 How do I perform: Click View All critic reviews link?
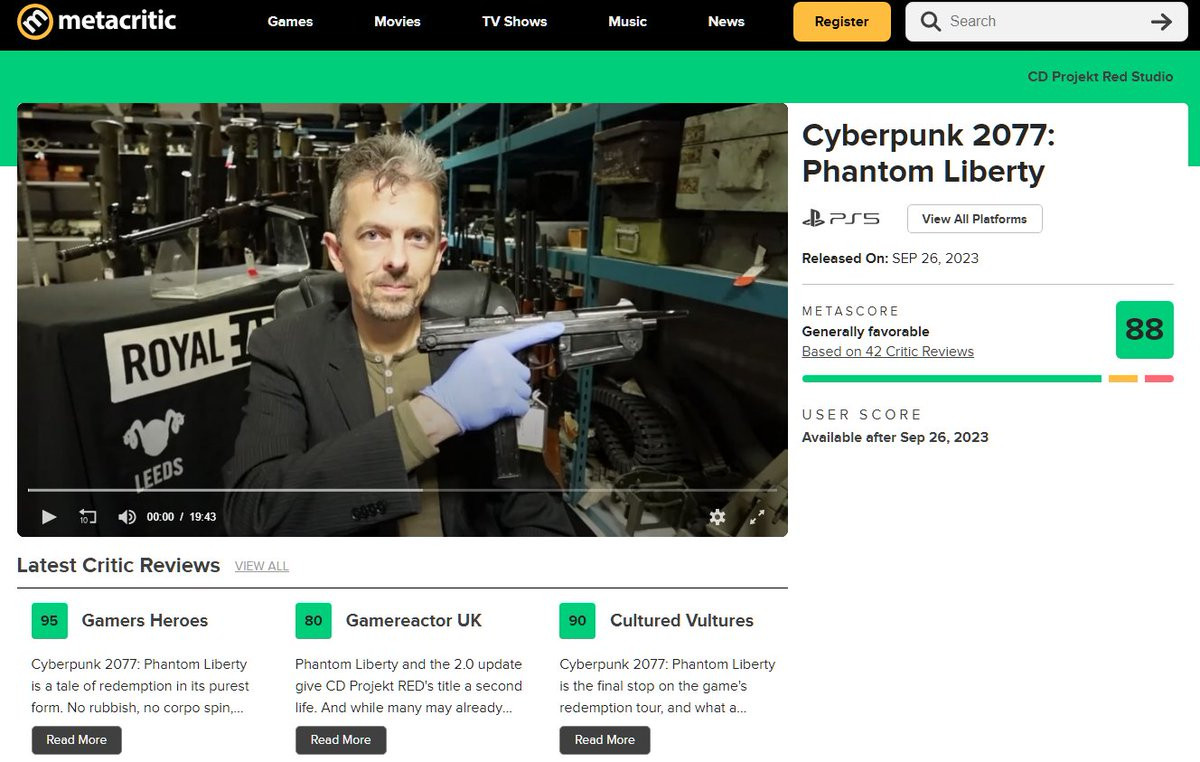coord(262,566)
